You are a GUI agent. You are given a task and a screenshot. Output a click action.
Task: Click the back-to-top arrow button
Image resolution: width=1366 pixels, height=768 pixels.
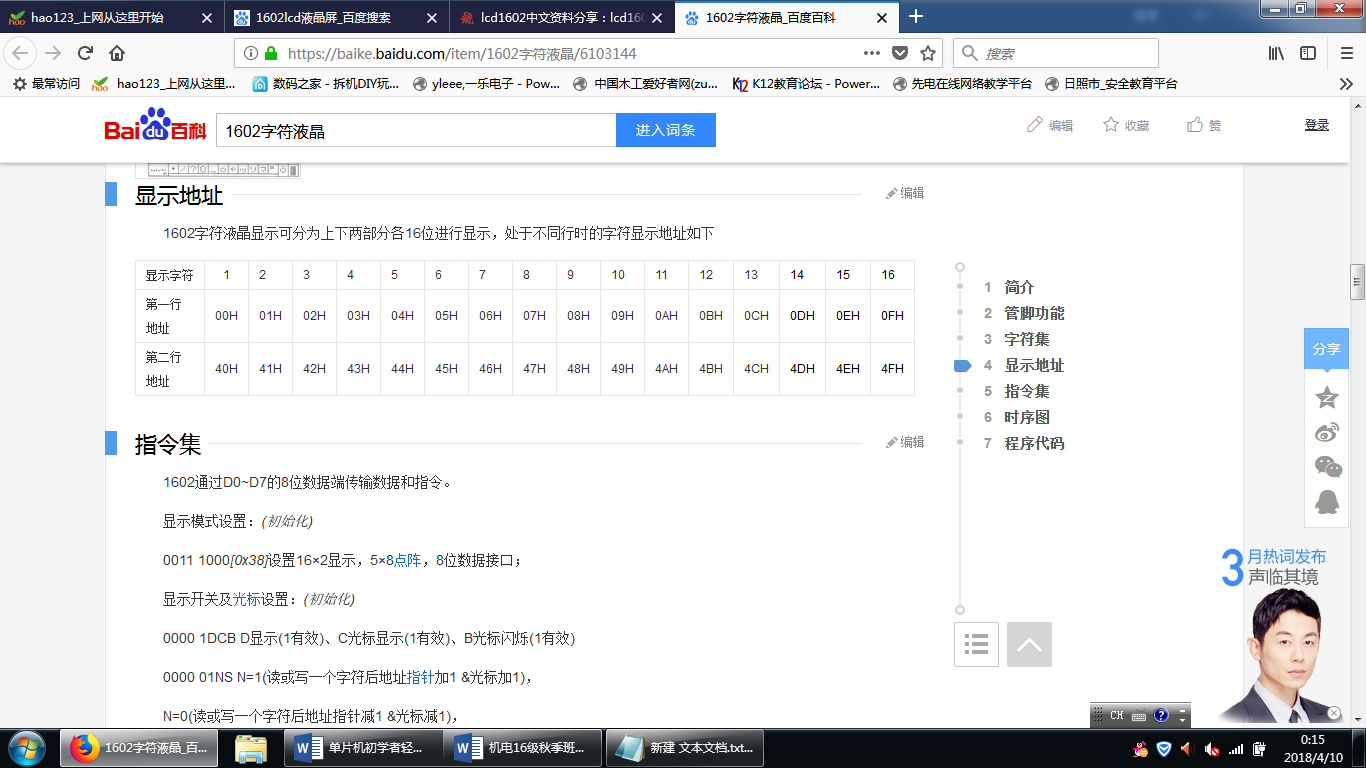click(1029, 644)
